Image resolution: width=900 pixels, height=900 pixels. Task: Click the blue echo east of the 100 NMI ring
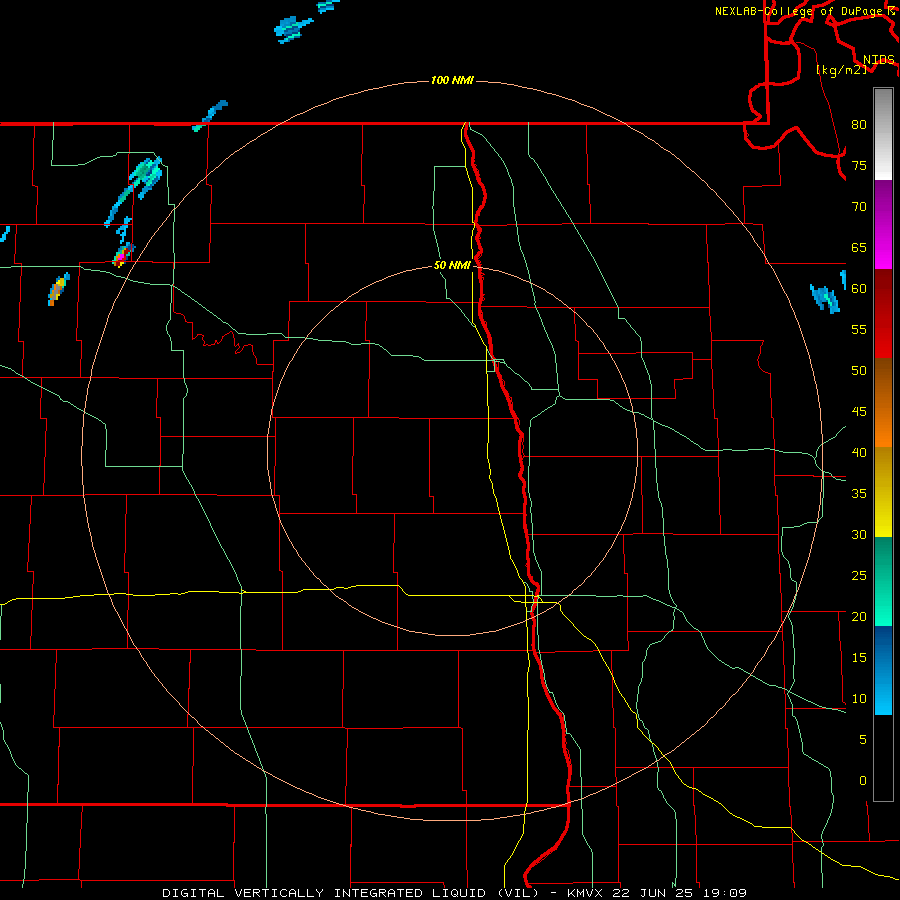tap(825, 298)
